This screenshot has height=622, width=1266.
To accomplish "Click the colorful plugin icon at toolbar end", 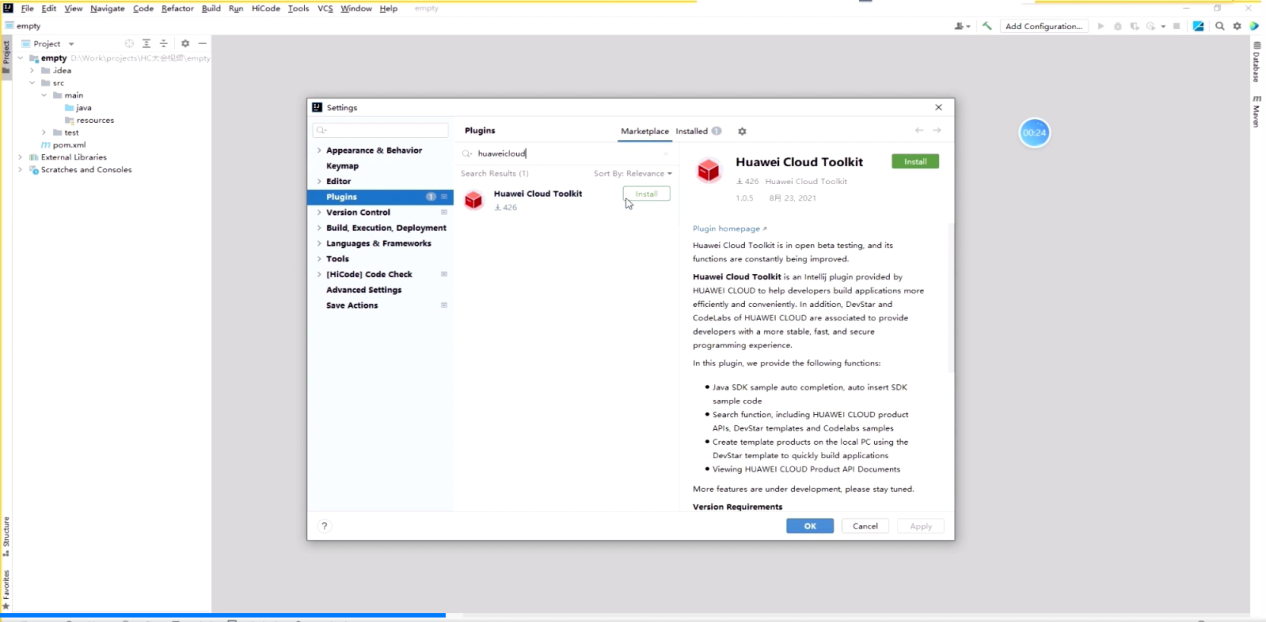I will [1254, 26].
